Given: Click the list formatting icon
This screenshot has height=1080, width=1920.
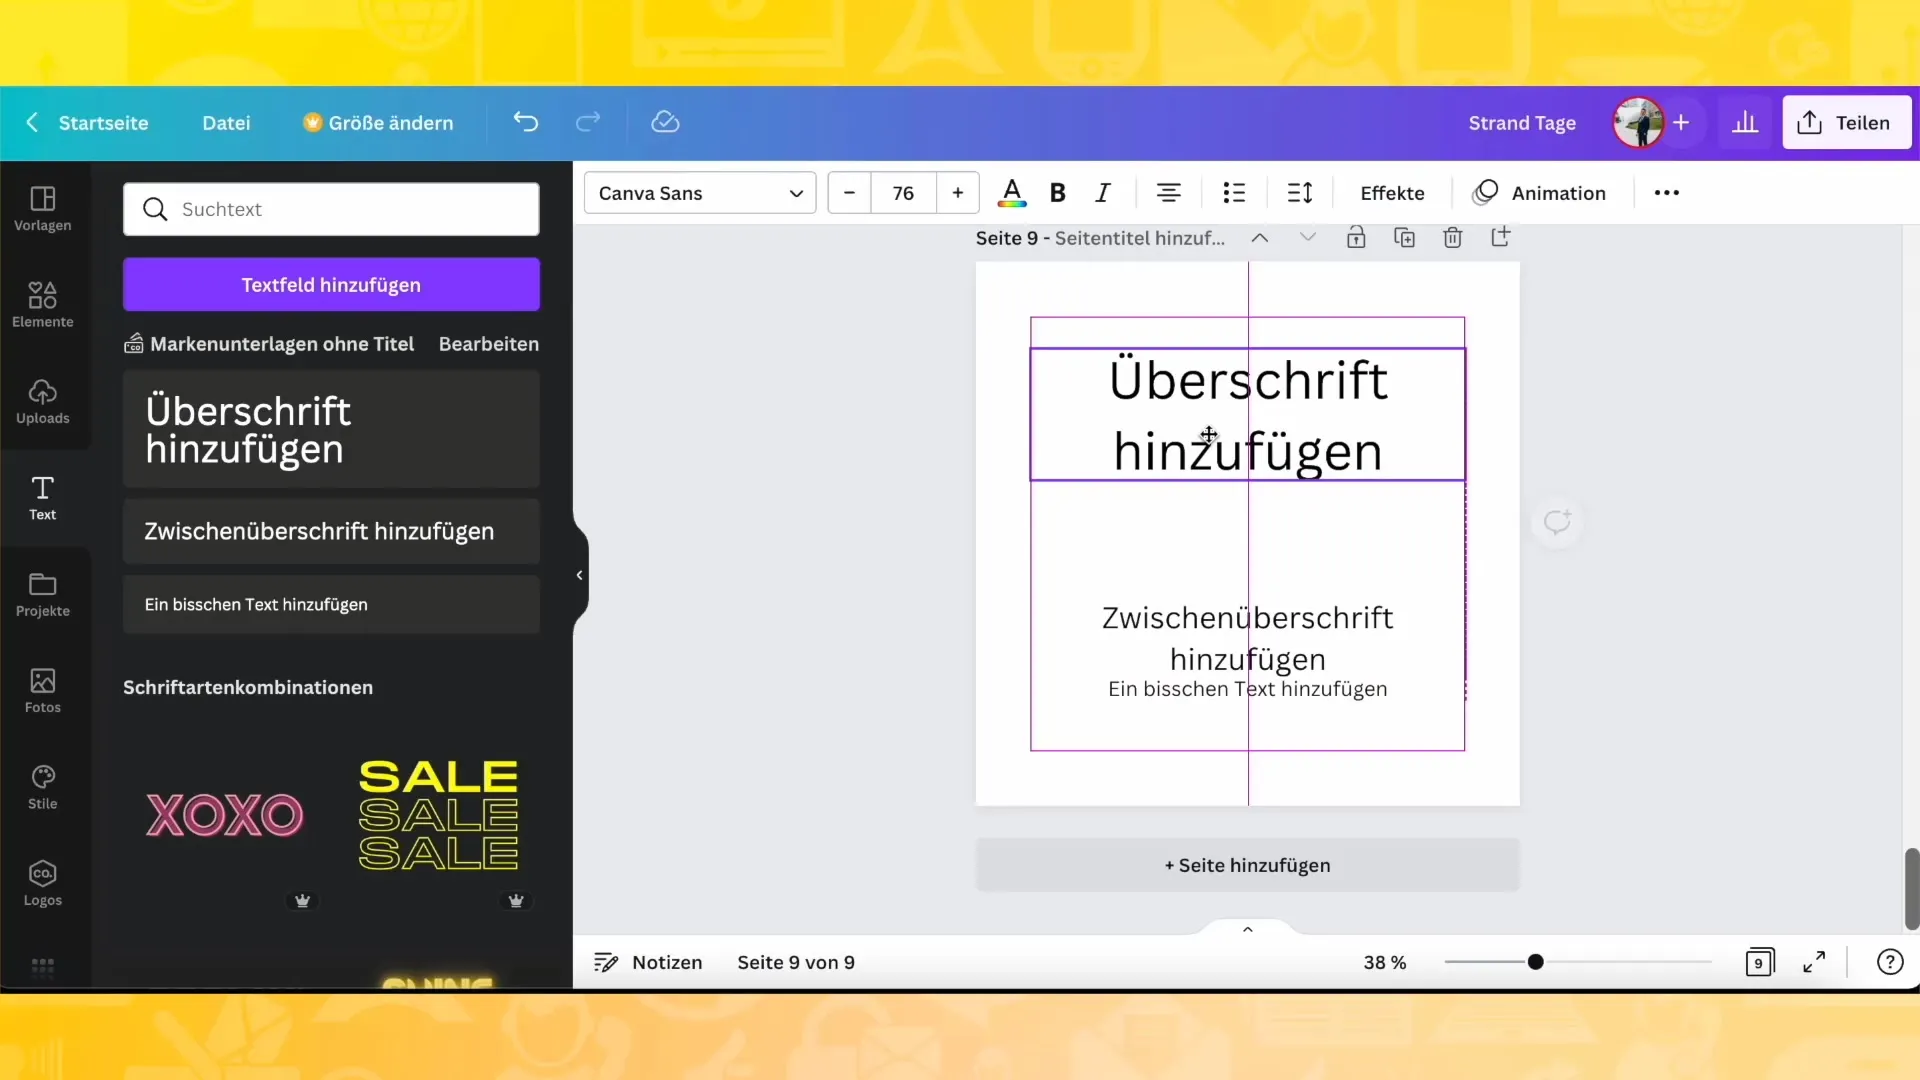Looking at the screenshot, I should coord(1234,193).
